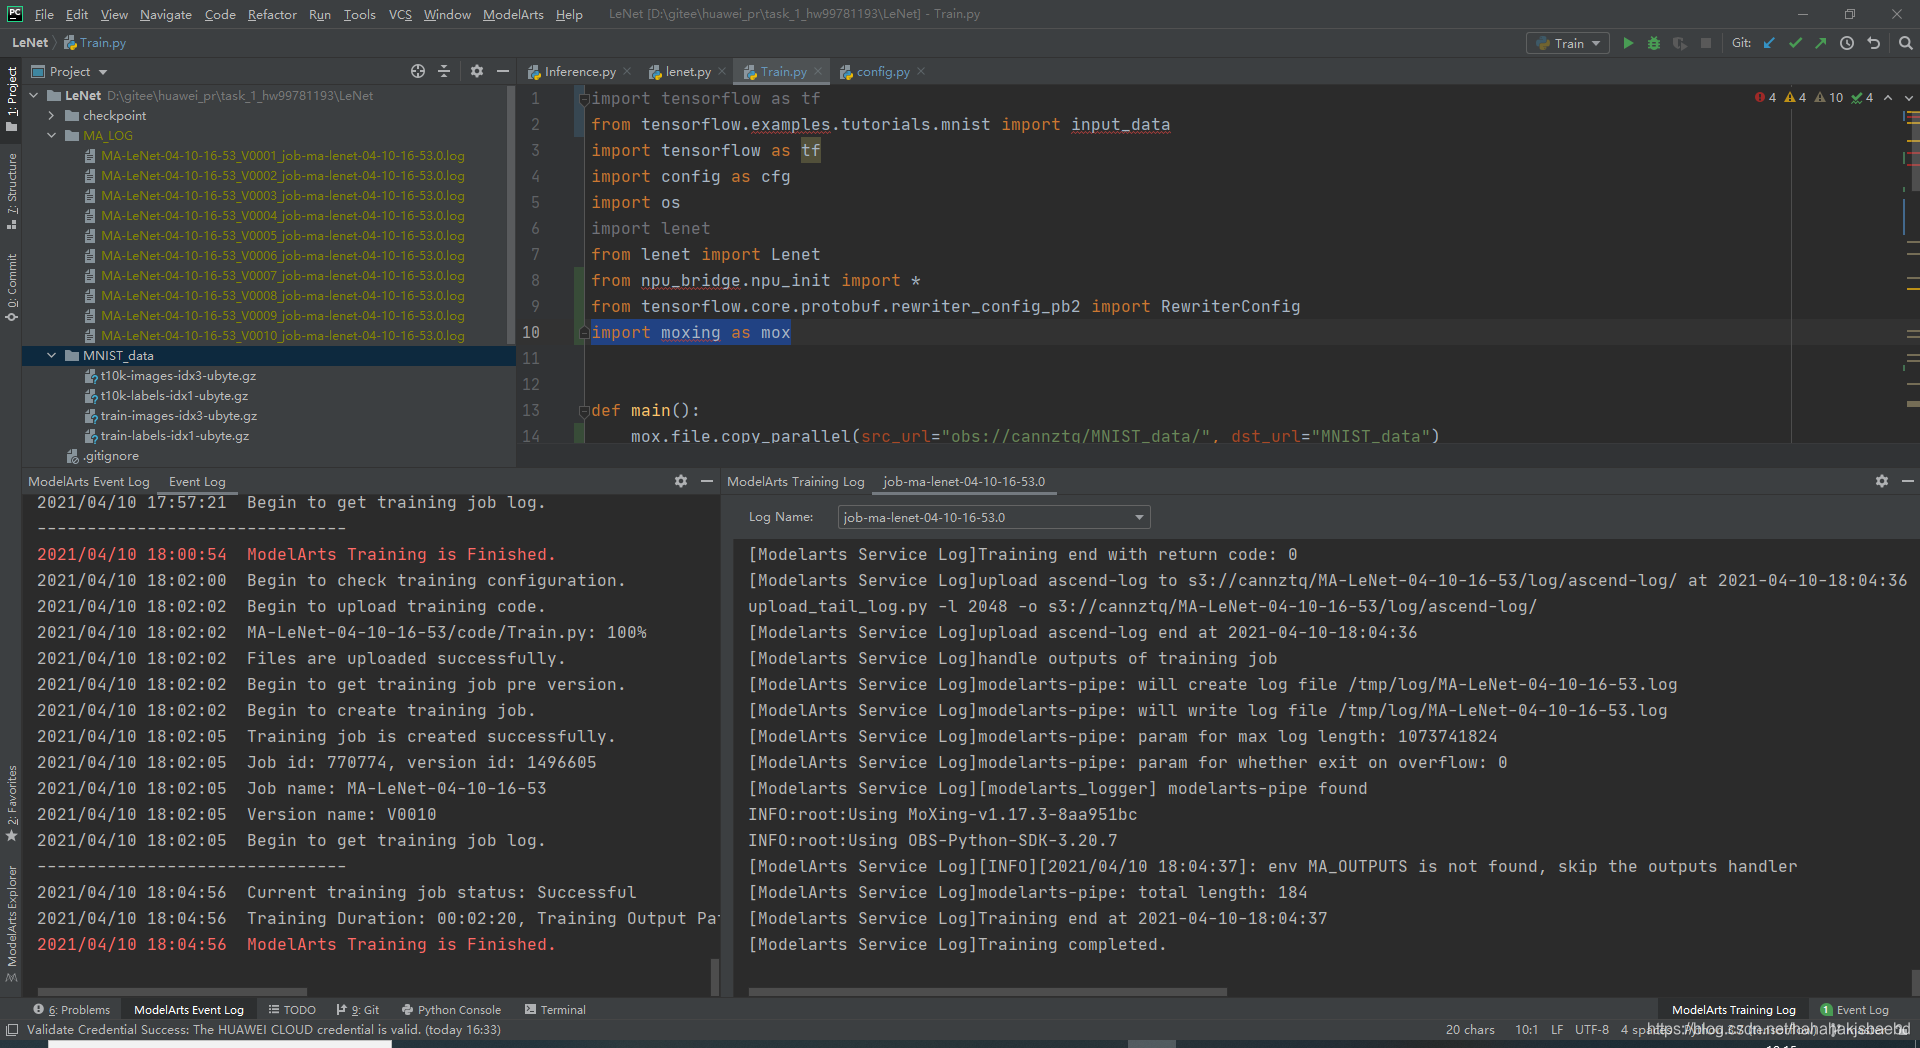Open the TODO tool window
The height and width of the screenshot is (1048, 1920).
[292, 1010]
